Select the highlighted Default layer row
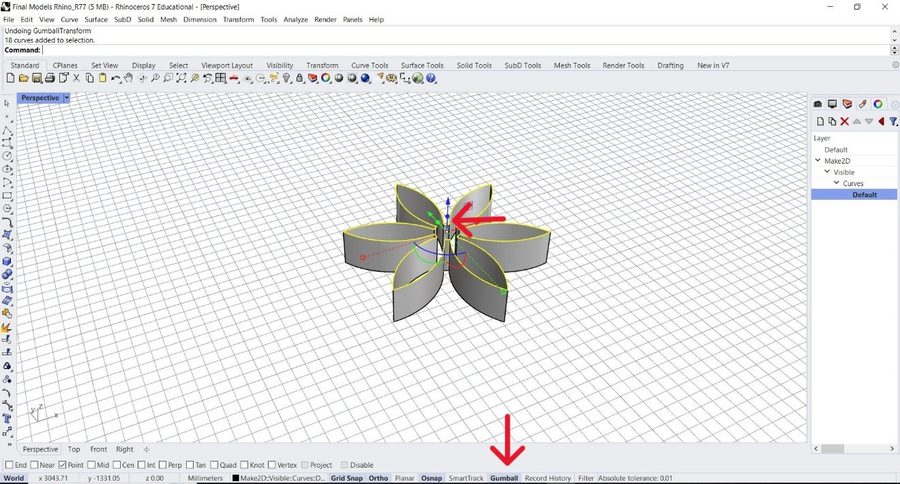900x484 pixels. (854, 195)
